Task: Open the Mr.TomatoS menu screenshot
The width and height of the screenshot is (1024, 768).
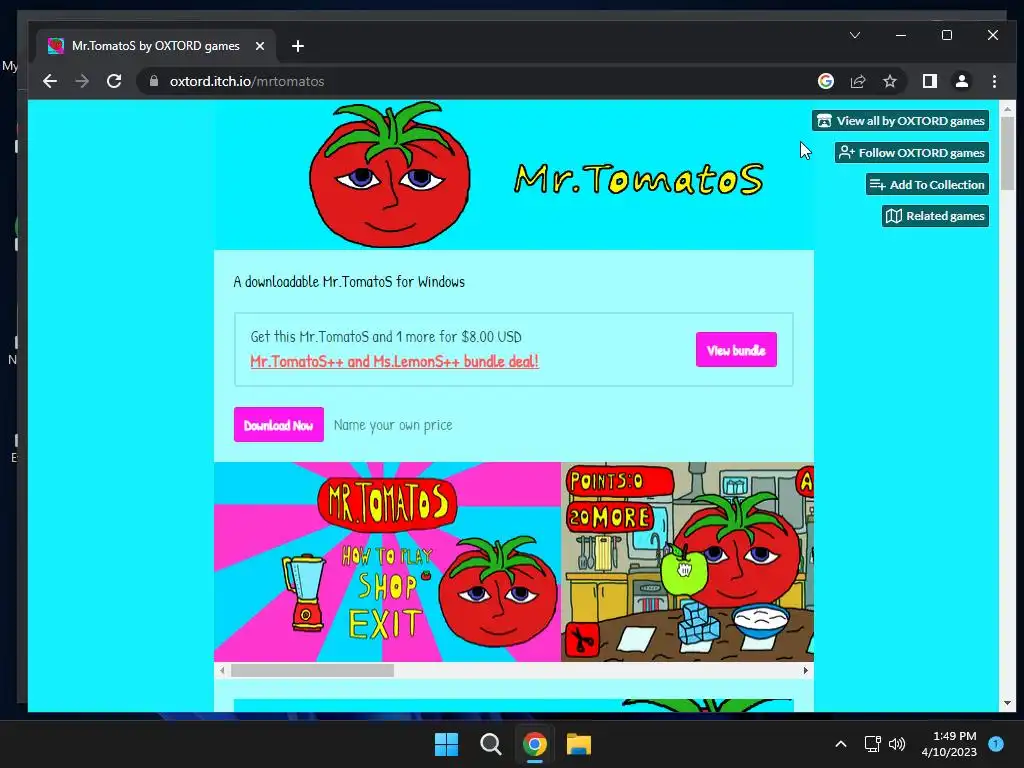Action: (387, 562)
